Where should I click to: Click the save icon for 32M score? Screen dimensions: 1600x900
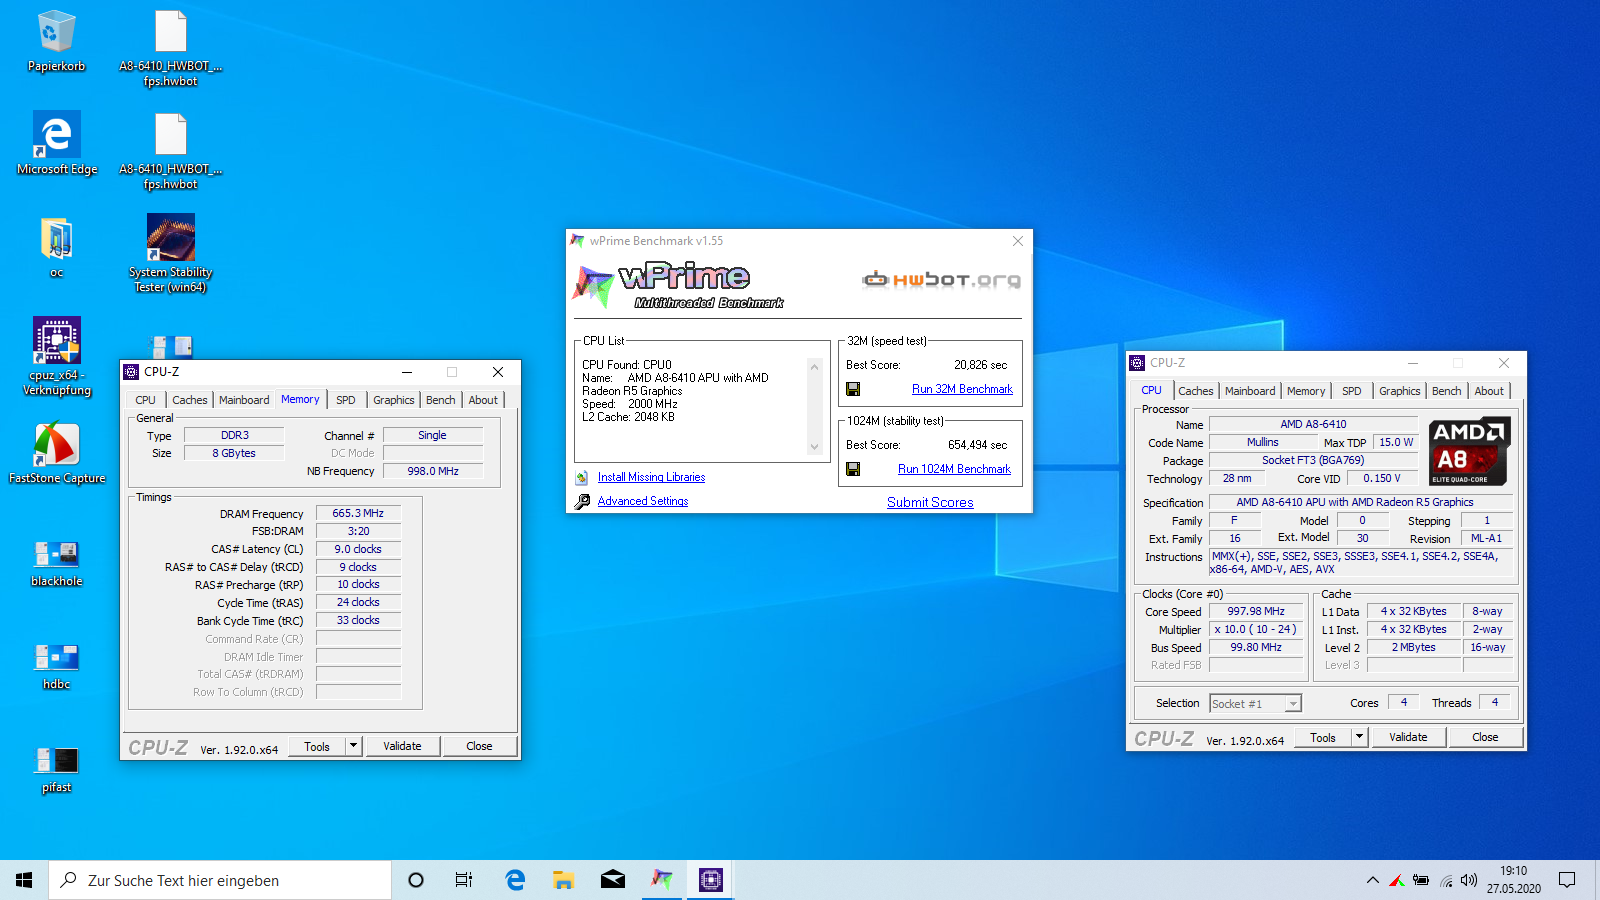[x=853, y=389]
